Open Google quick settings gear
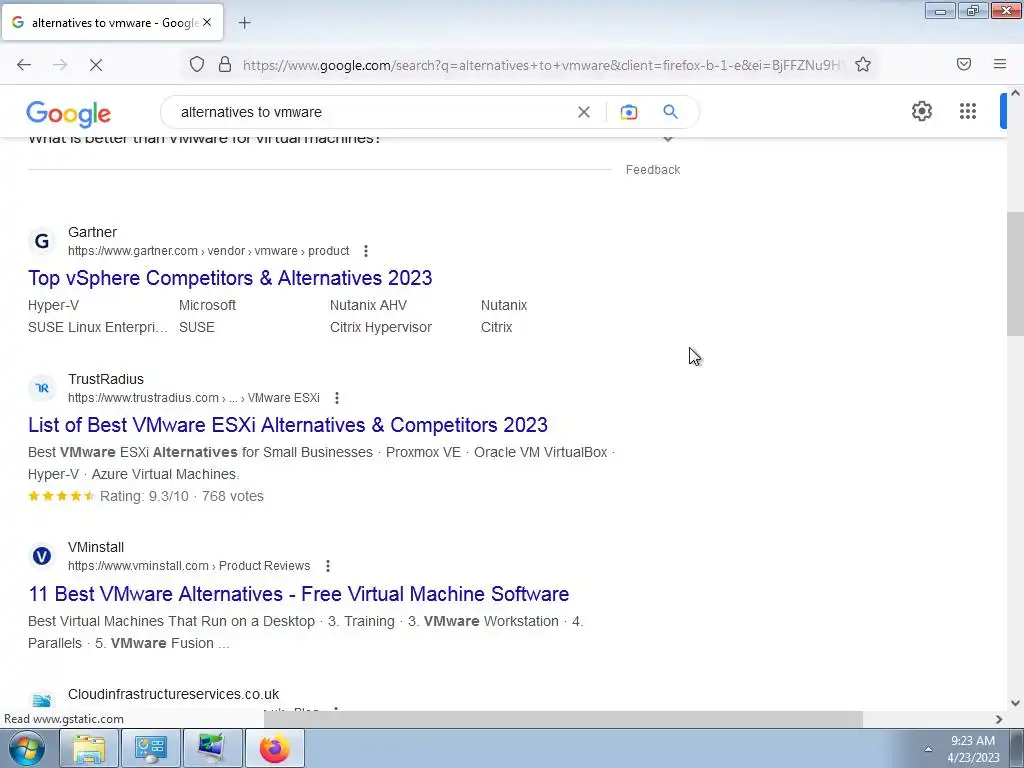1024x768 pixels. [921, 111]
